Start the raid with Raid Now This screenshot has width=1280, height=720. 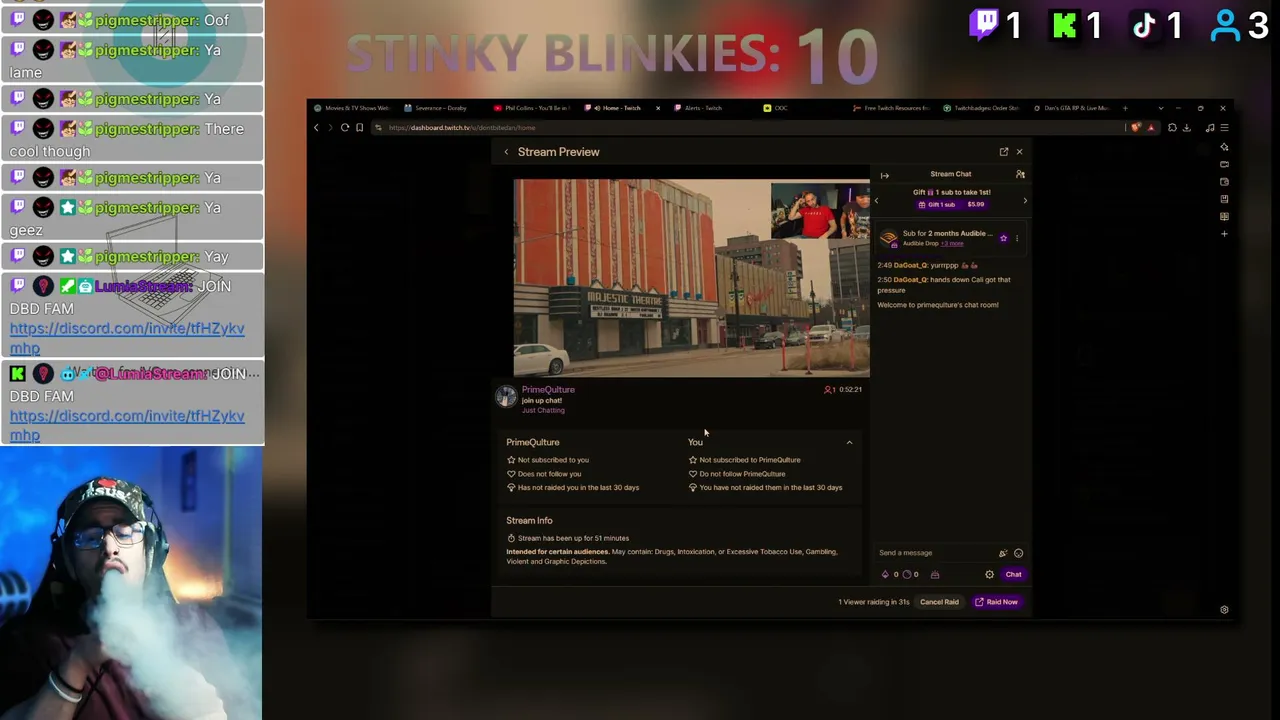997,602
